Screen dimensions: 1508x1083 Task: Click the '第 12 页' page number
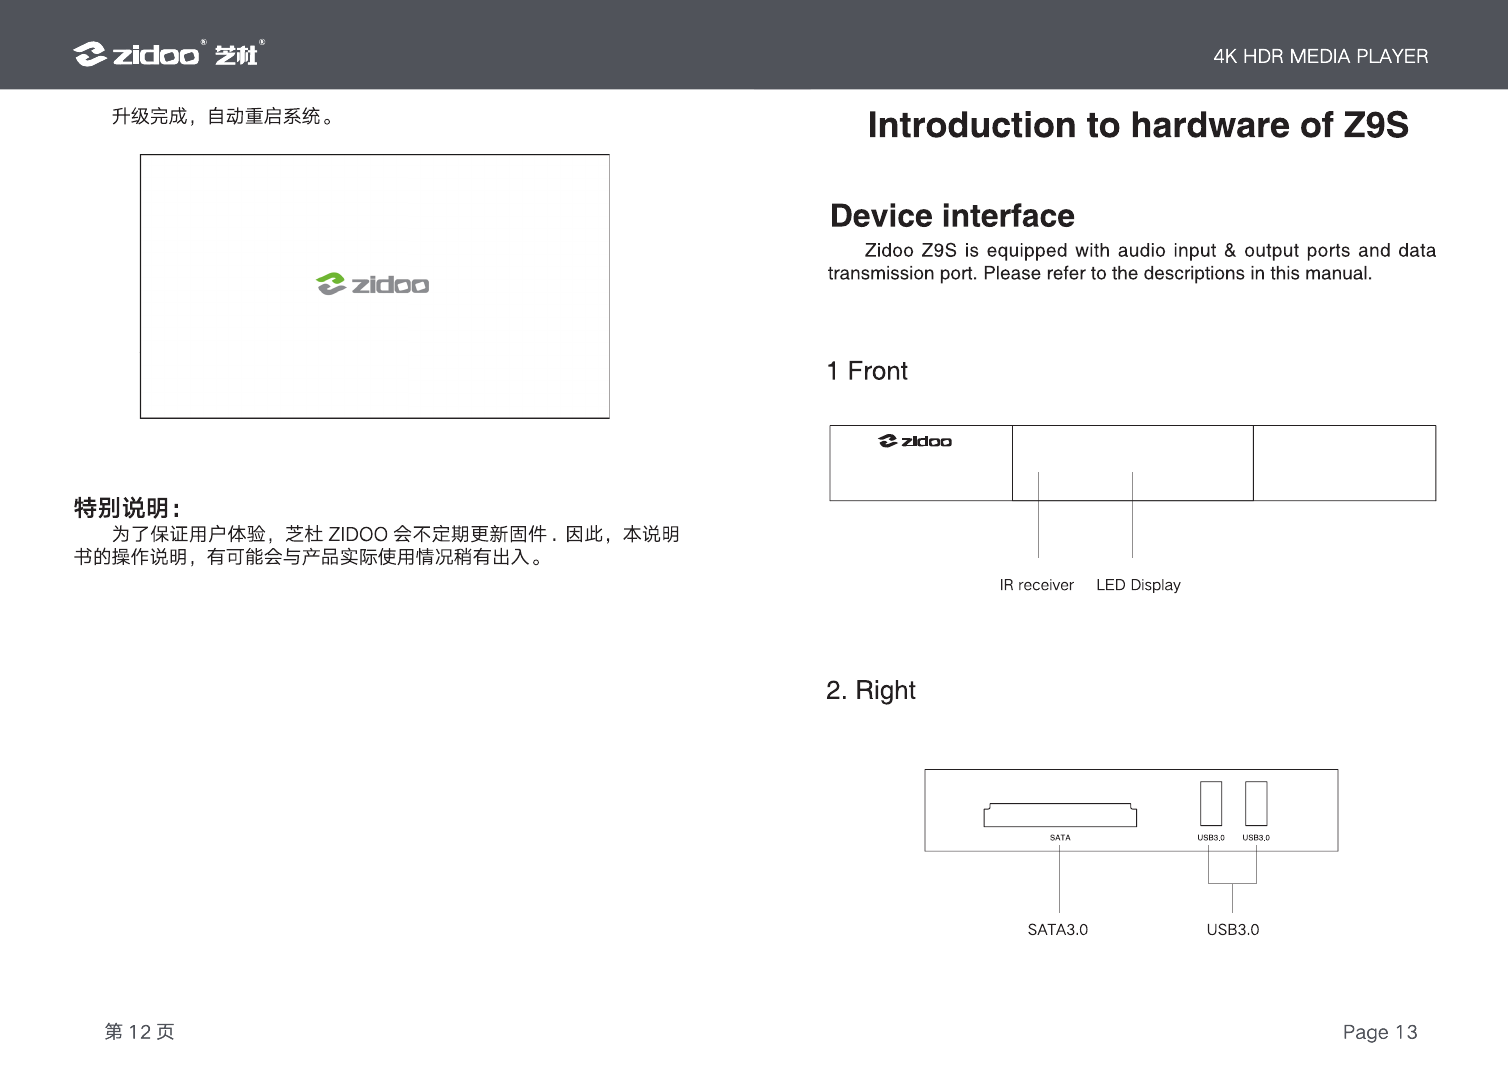[x=139, y=1032]
